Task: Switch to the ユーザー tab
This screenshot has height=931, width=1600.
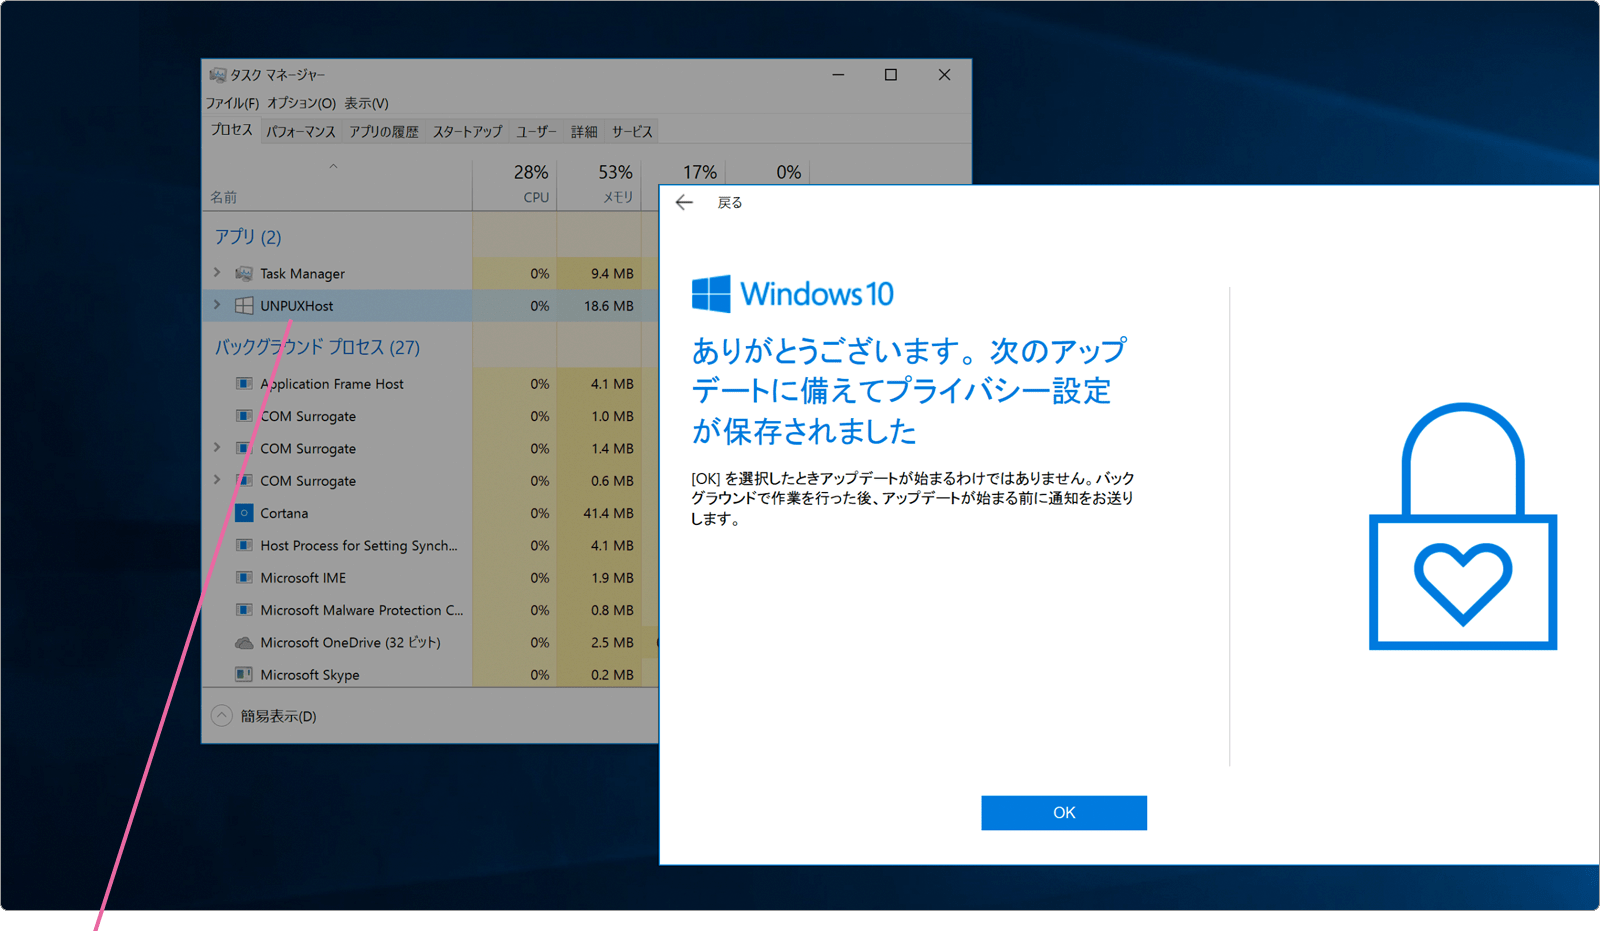Action: [537, 132]
